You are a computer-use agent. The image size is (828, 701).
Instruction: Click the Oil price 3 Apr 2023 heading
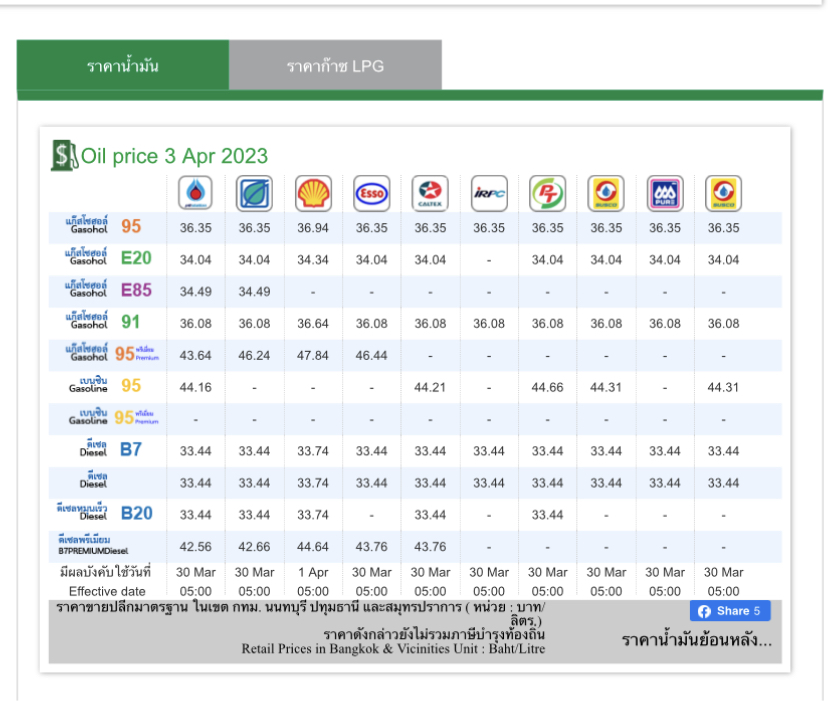pyautogui.click(x=174, y=156)
